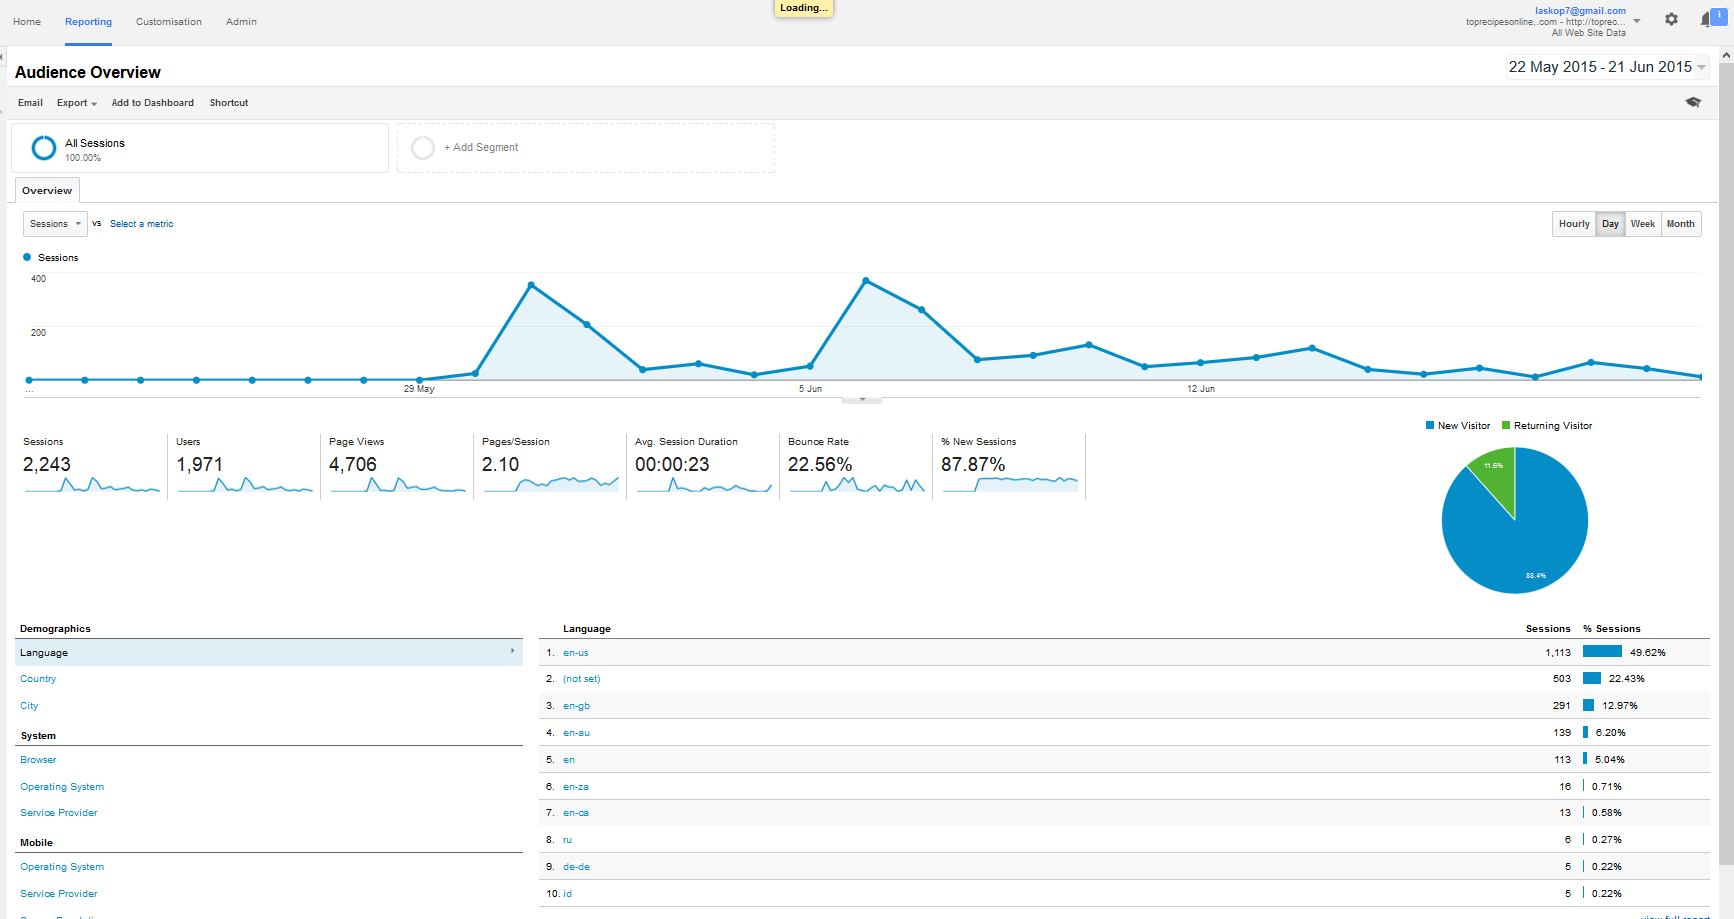This screenshot has width=1734, height=919.
Task: Open the Customisation tab
Action: tap(169, 22)
